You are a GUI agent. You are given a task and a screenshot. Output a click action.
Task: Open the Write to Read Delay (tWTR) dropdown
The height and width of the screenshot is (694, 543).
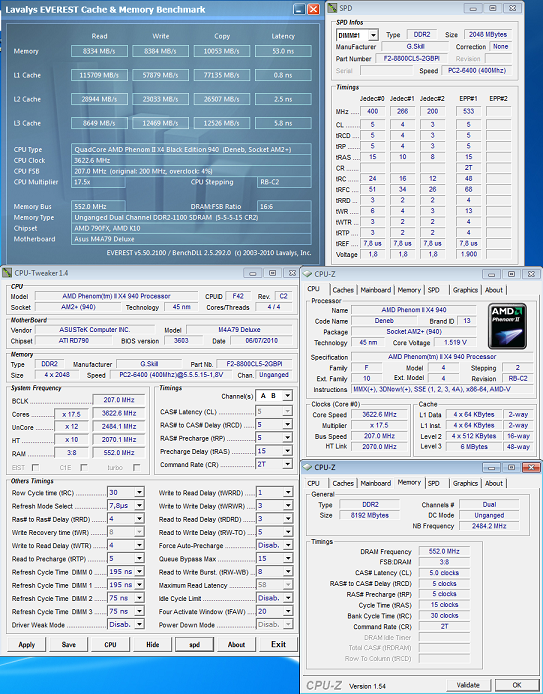[139, 545]
